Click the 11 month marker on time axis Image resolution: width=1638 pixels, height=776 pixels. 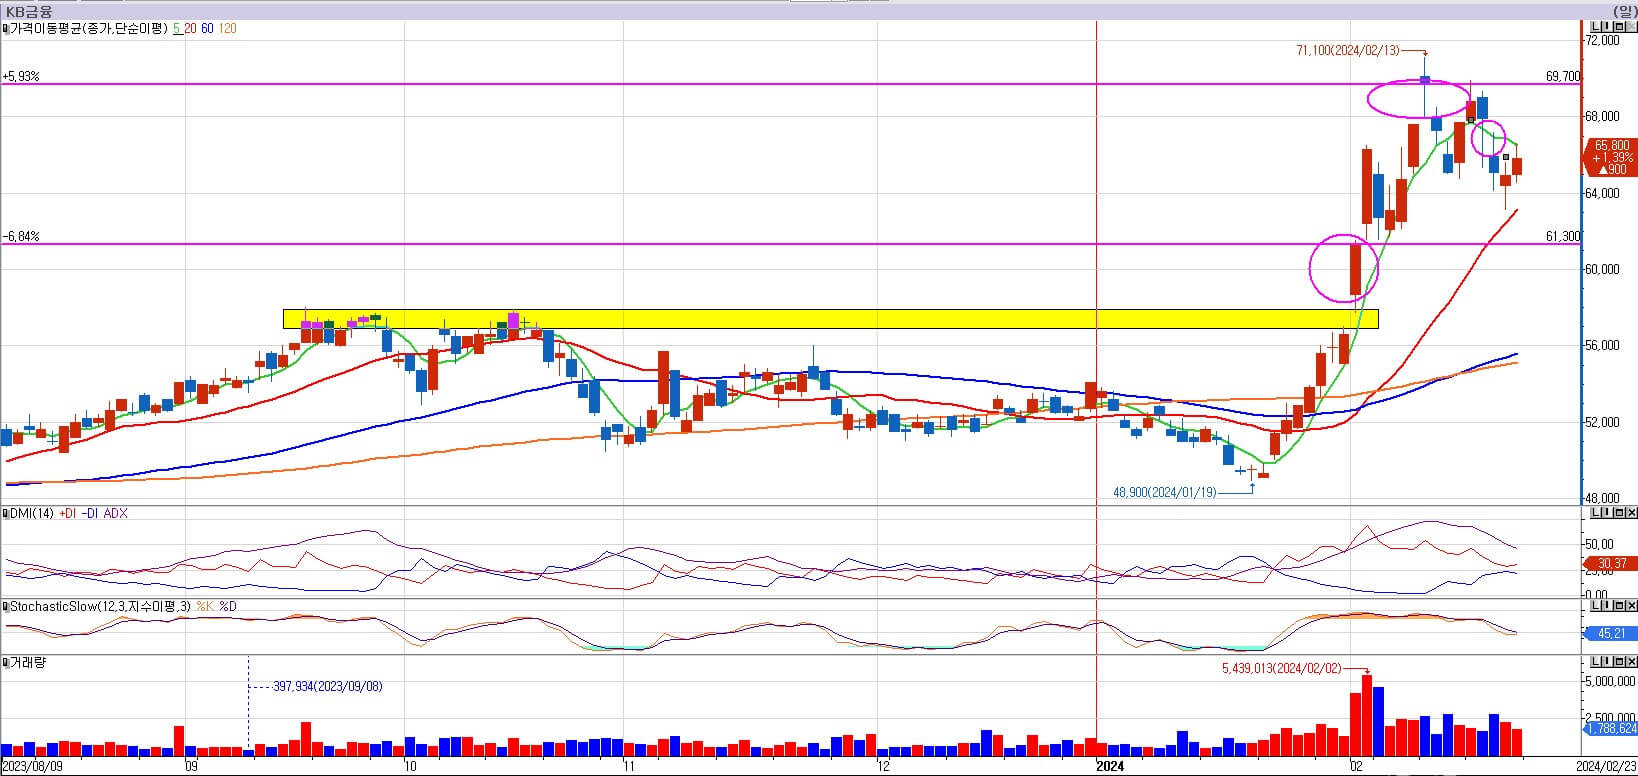627,767
